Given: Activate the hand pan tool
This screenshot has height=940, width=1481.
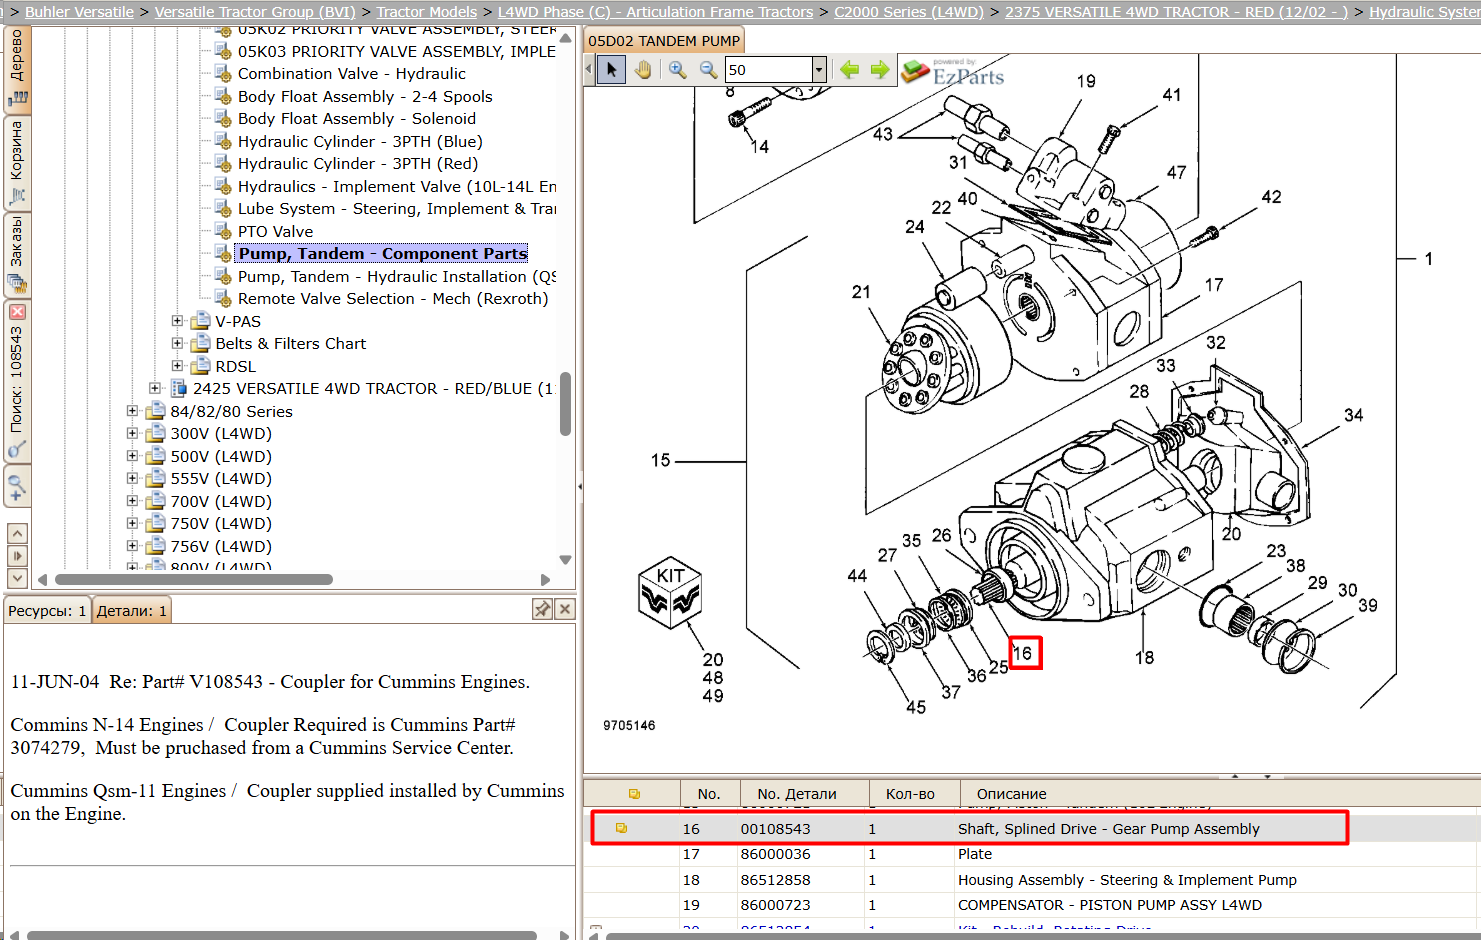Looking at the screenshot, I should tap(643, 70).
